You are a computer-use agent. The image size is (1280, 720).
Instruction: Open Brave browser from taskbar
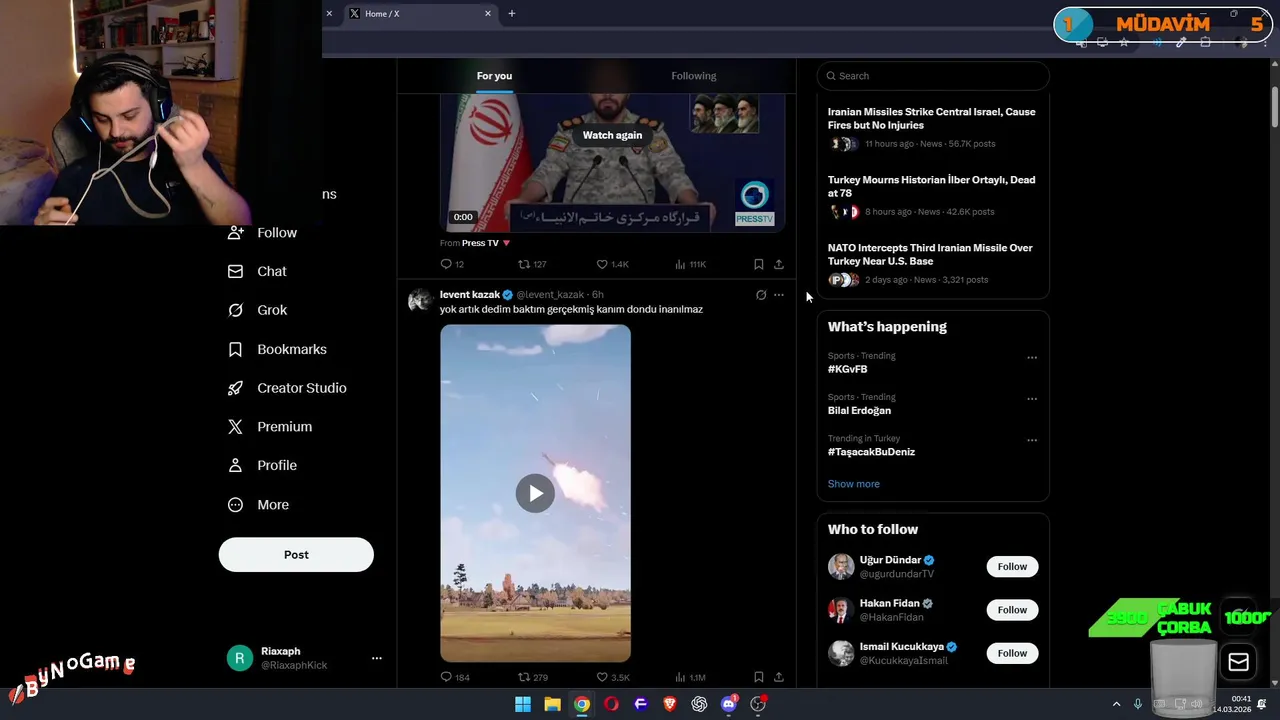pyautogui.click(x=670, y=704)
